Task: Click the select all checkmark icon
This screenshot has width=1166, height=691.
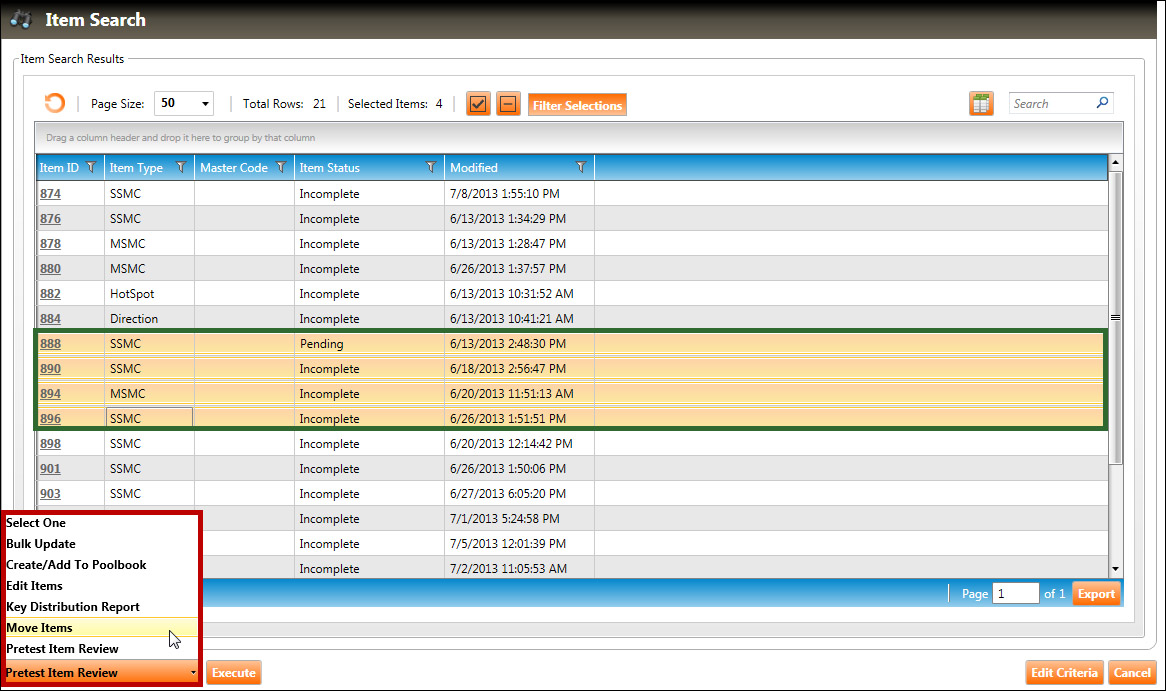Action: 478,104
